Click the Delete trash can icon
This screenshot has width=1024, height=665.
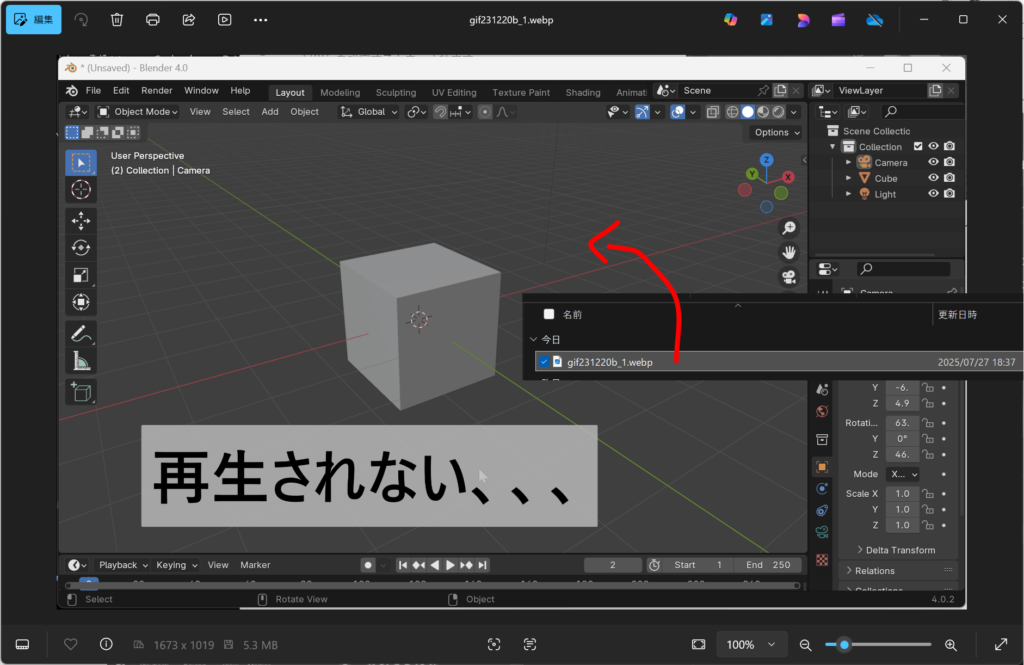(117, 19)
